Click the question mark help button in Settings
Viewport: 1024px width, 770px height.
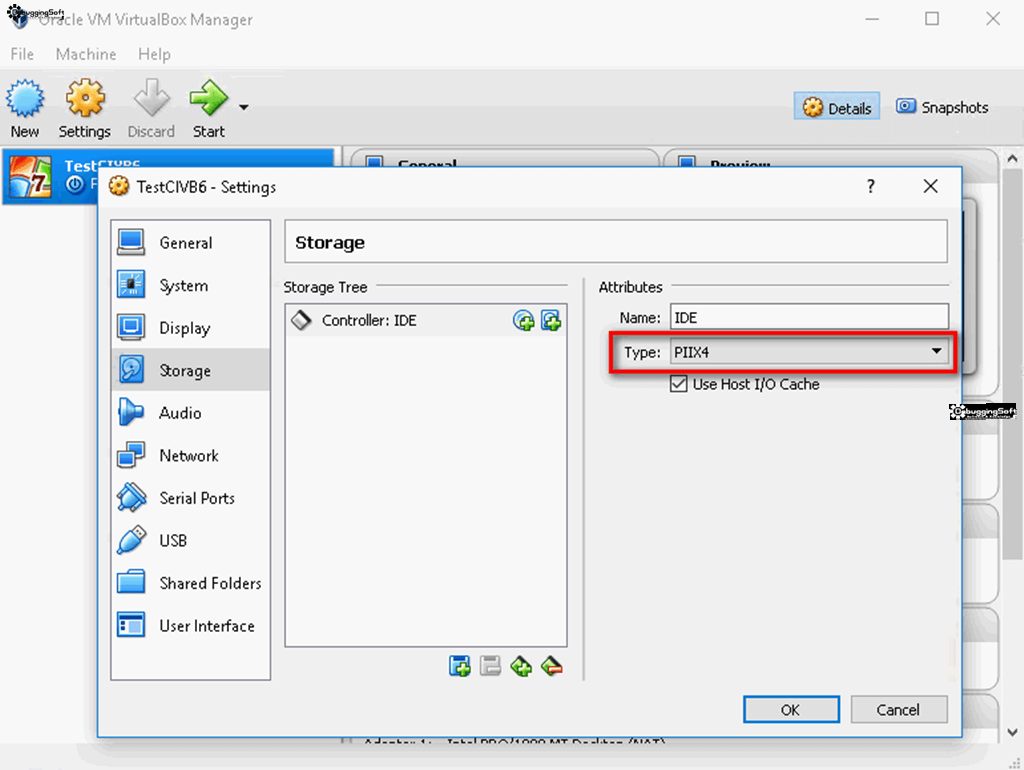click(x=871, y=187)
